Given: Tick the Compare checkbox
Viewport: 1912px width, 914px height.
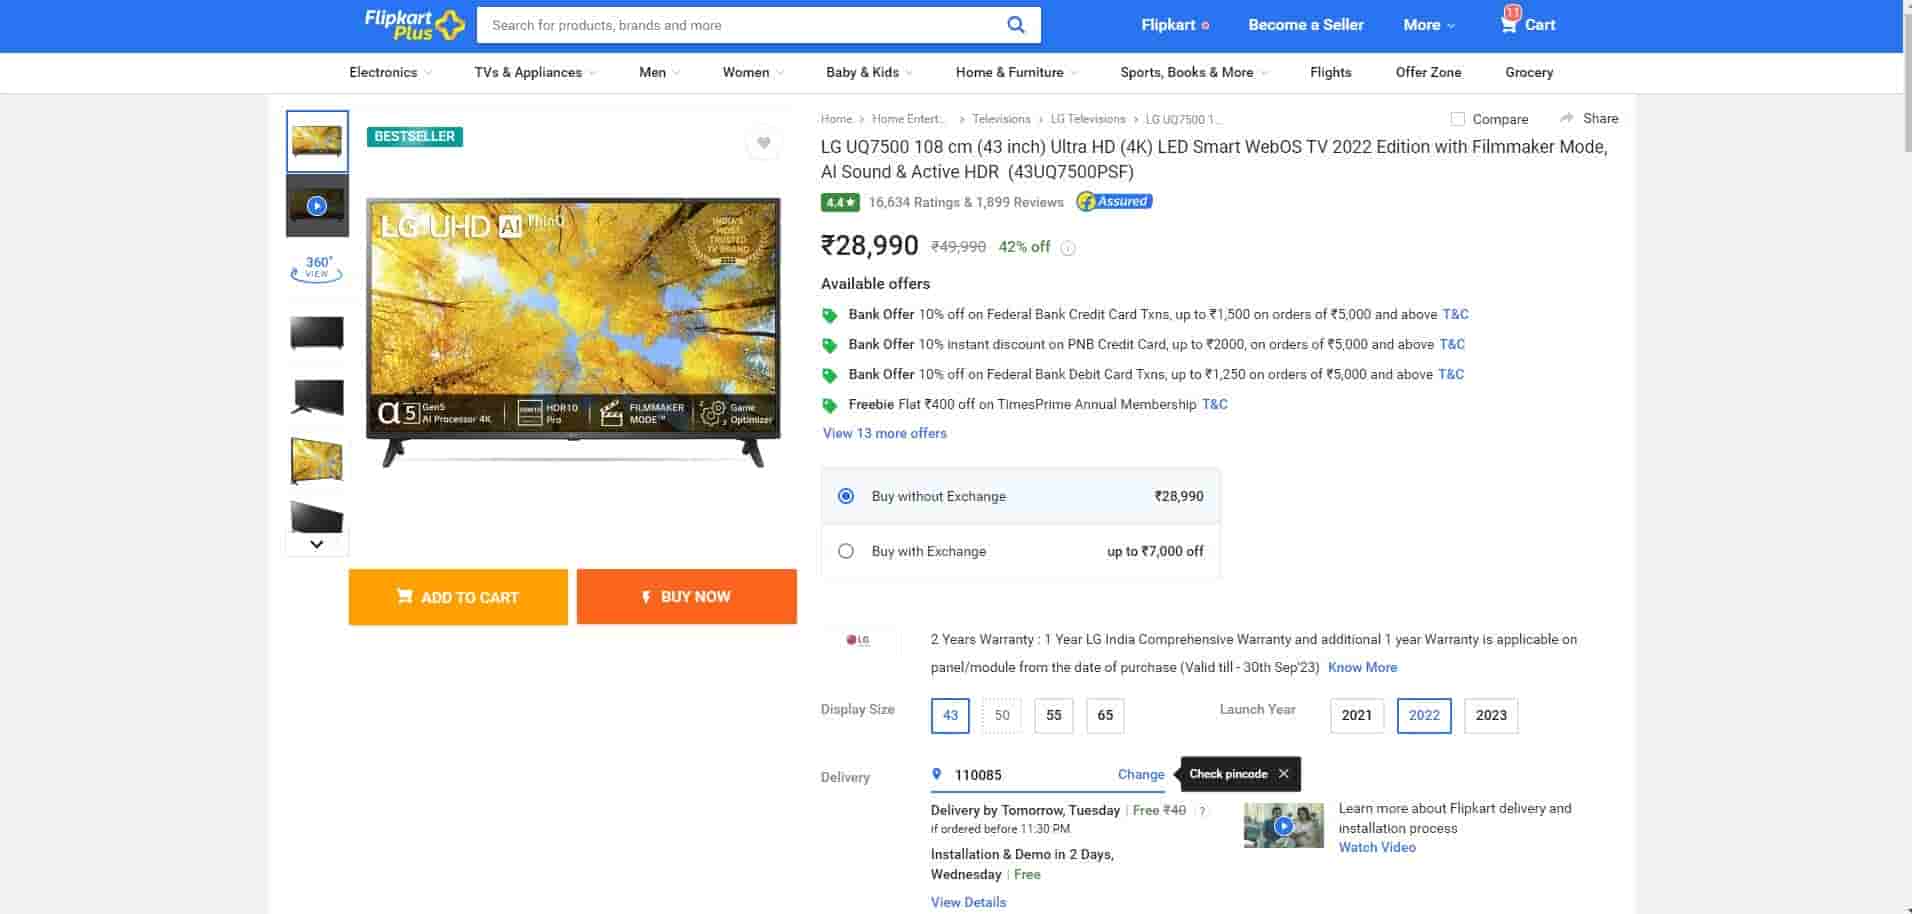Looking at the screenshot, I should 1458,119.
